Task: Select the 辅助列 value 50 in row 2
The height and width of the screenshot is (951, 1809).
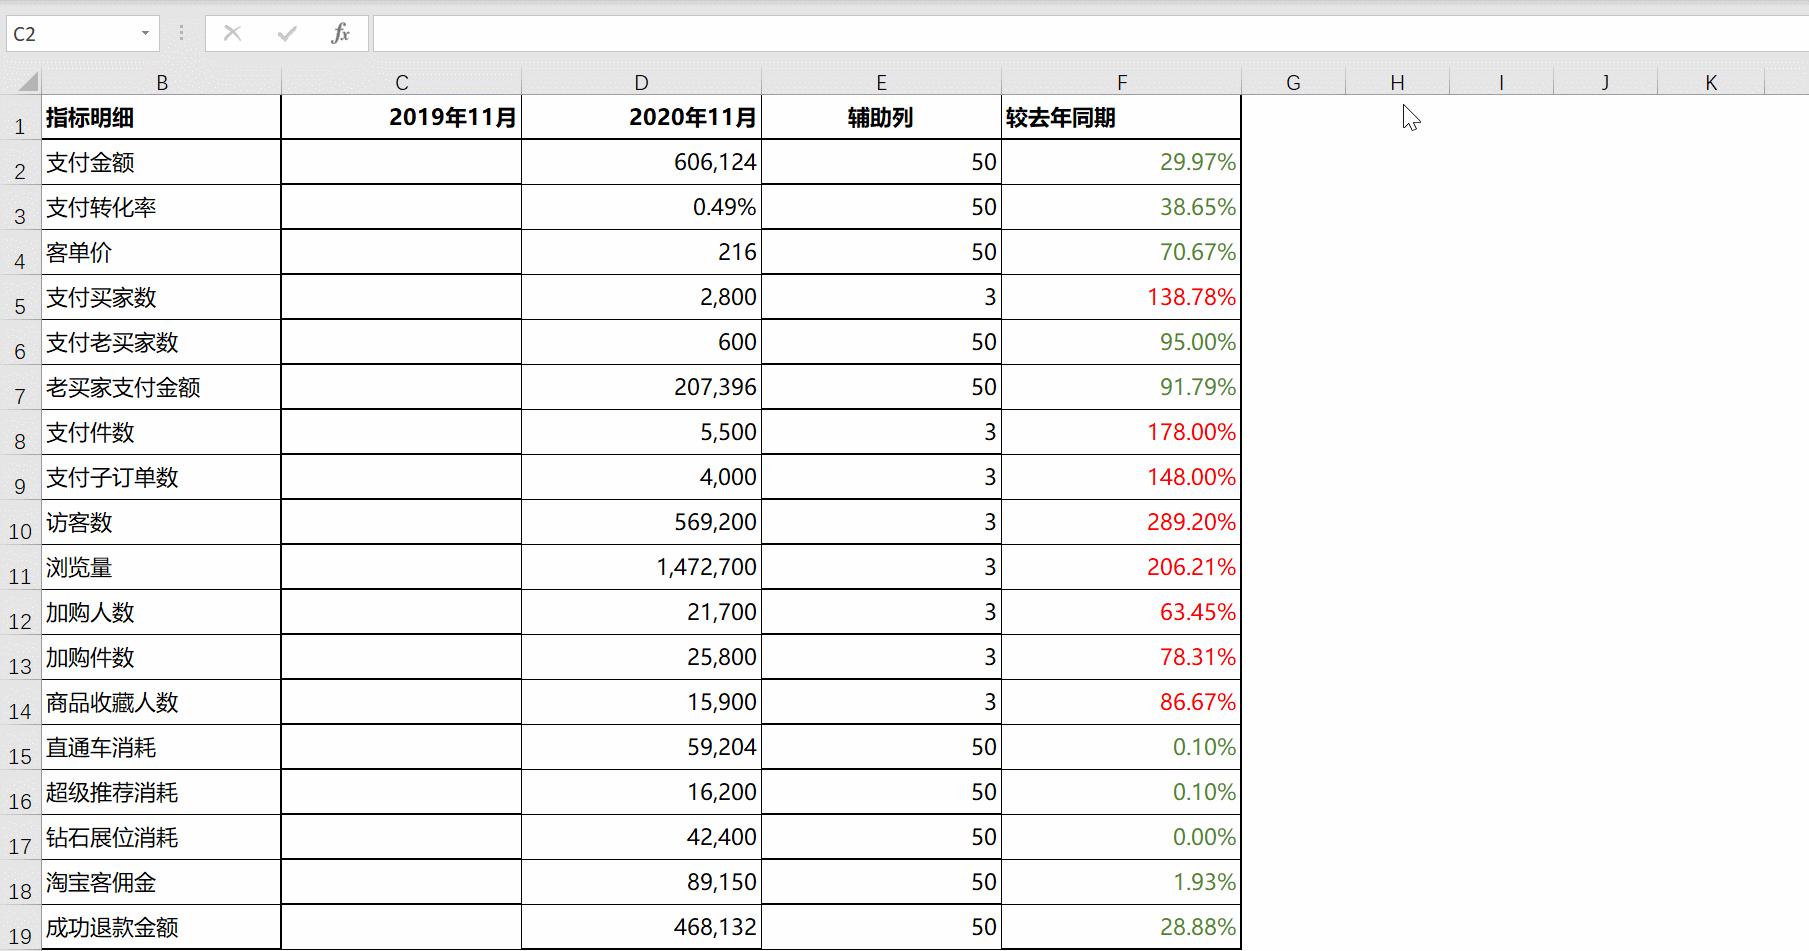Action: 882,162
